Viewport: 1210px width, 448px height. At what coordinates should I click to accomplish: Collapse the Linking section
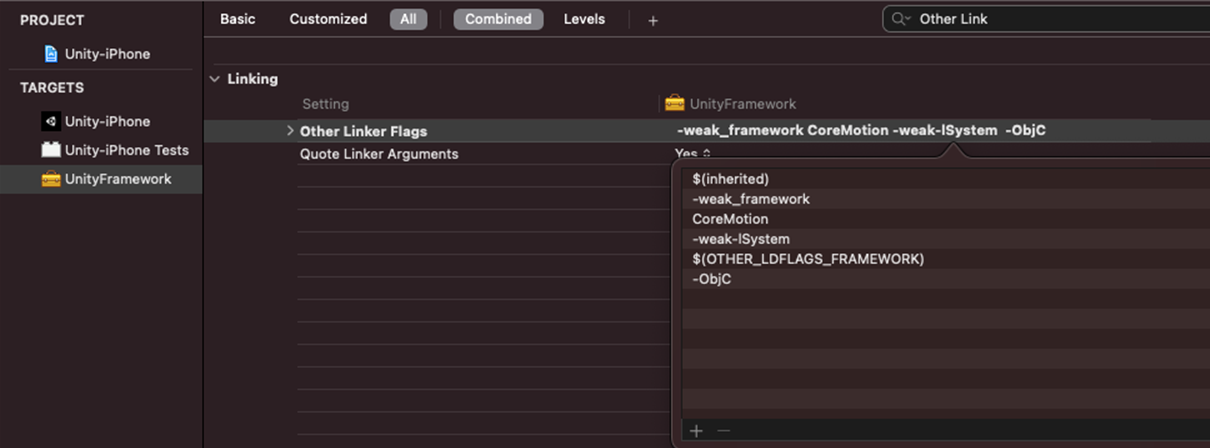click(214, 79)
